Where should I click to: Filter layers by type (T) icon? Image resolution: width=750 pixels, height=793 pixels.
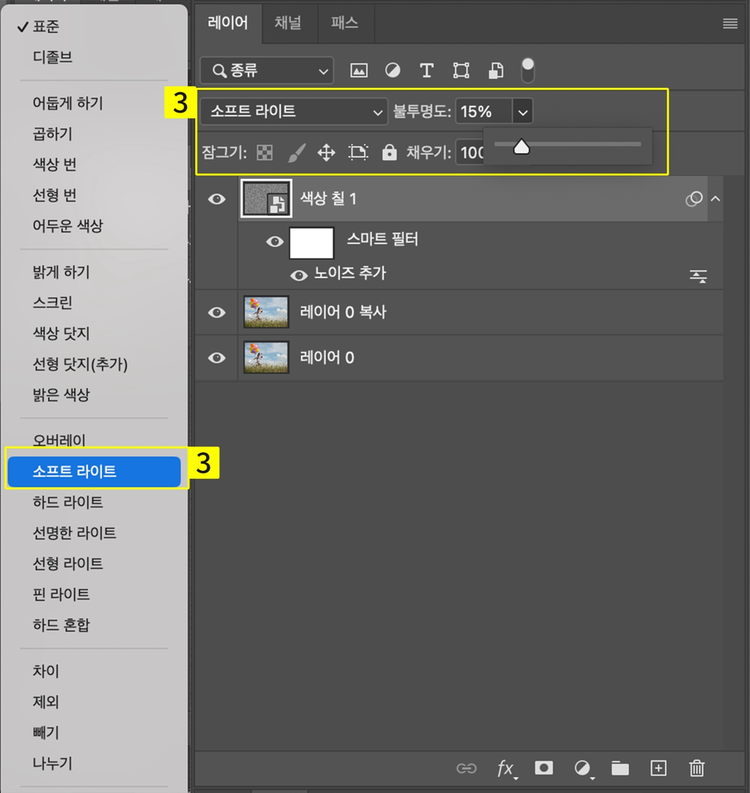tap(426, 70)
